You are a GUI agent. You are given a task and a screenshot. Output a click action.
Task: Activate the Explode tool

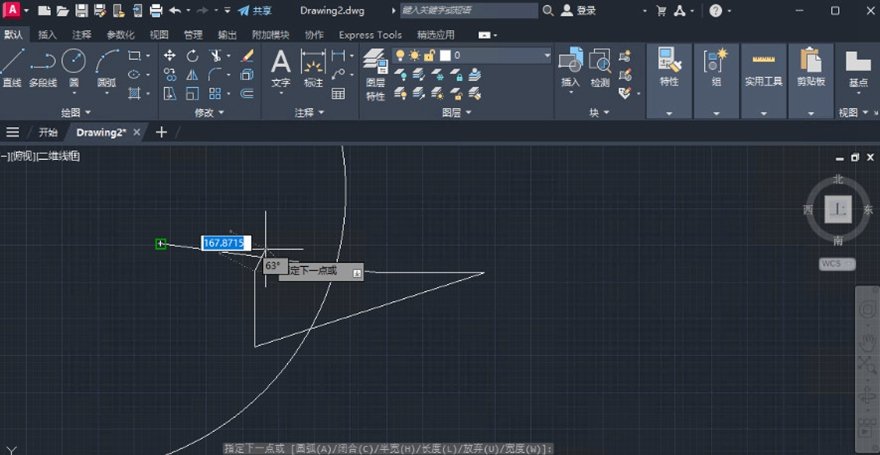[247, 74]
